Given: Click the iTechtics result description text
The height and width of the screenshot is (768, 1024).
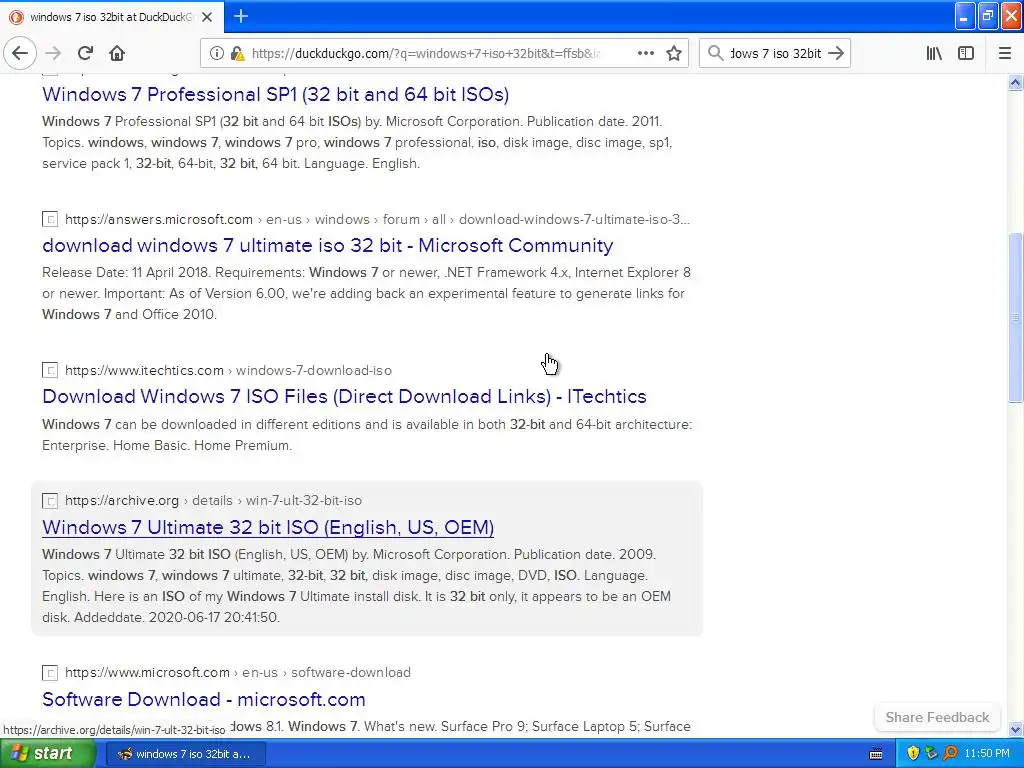Looking at the screenshot, I should [367, 435].
